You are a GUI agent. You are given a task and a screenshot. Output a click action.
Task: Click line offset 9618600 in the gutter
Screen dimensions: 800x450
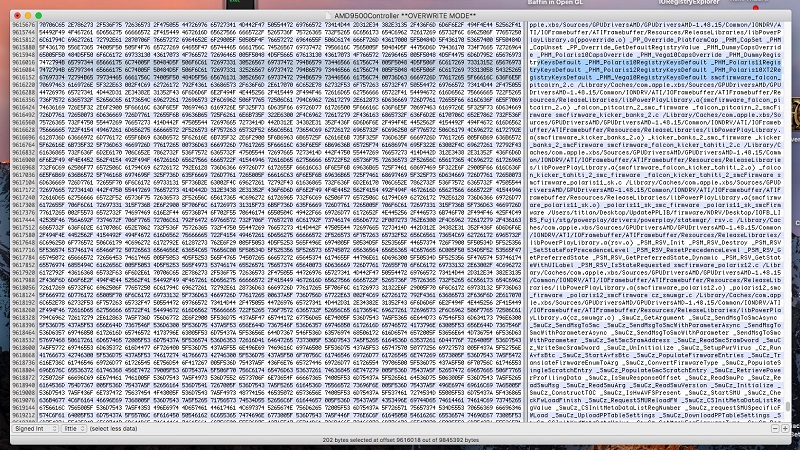pos(23,347)
